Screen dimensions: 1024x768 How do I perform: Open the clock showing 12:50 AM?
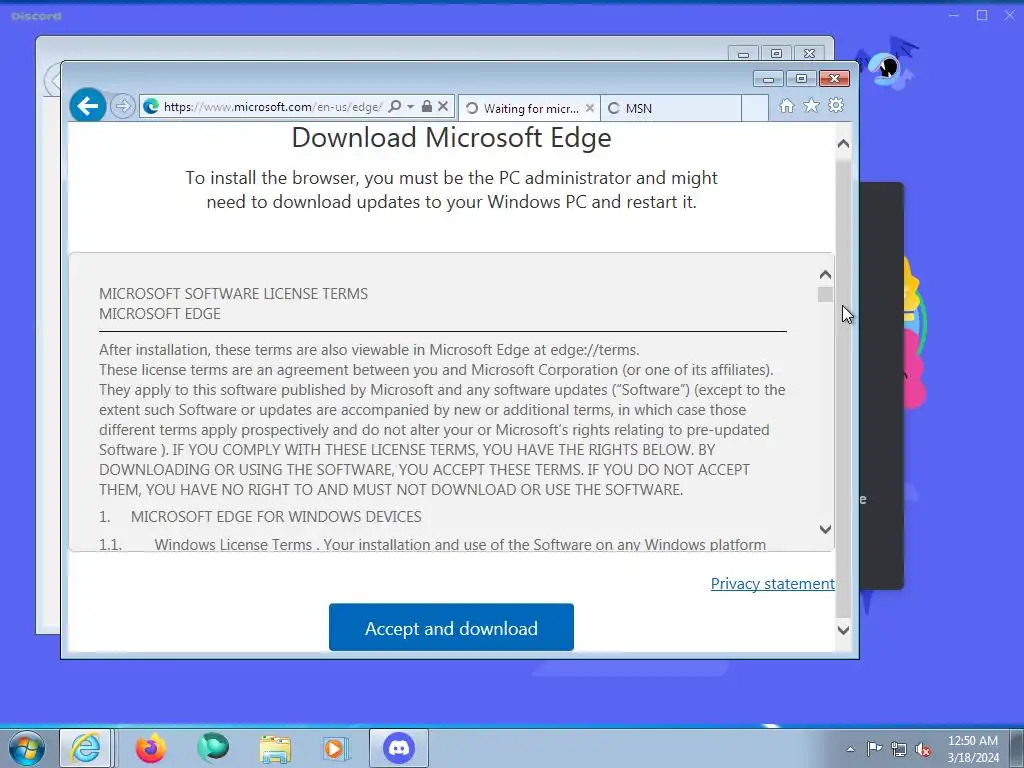972,749
